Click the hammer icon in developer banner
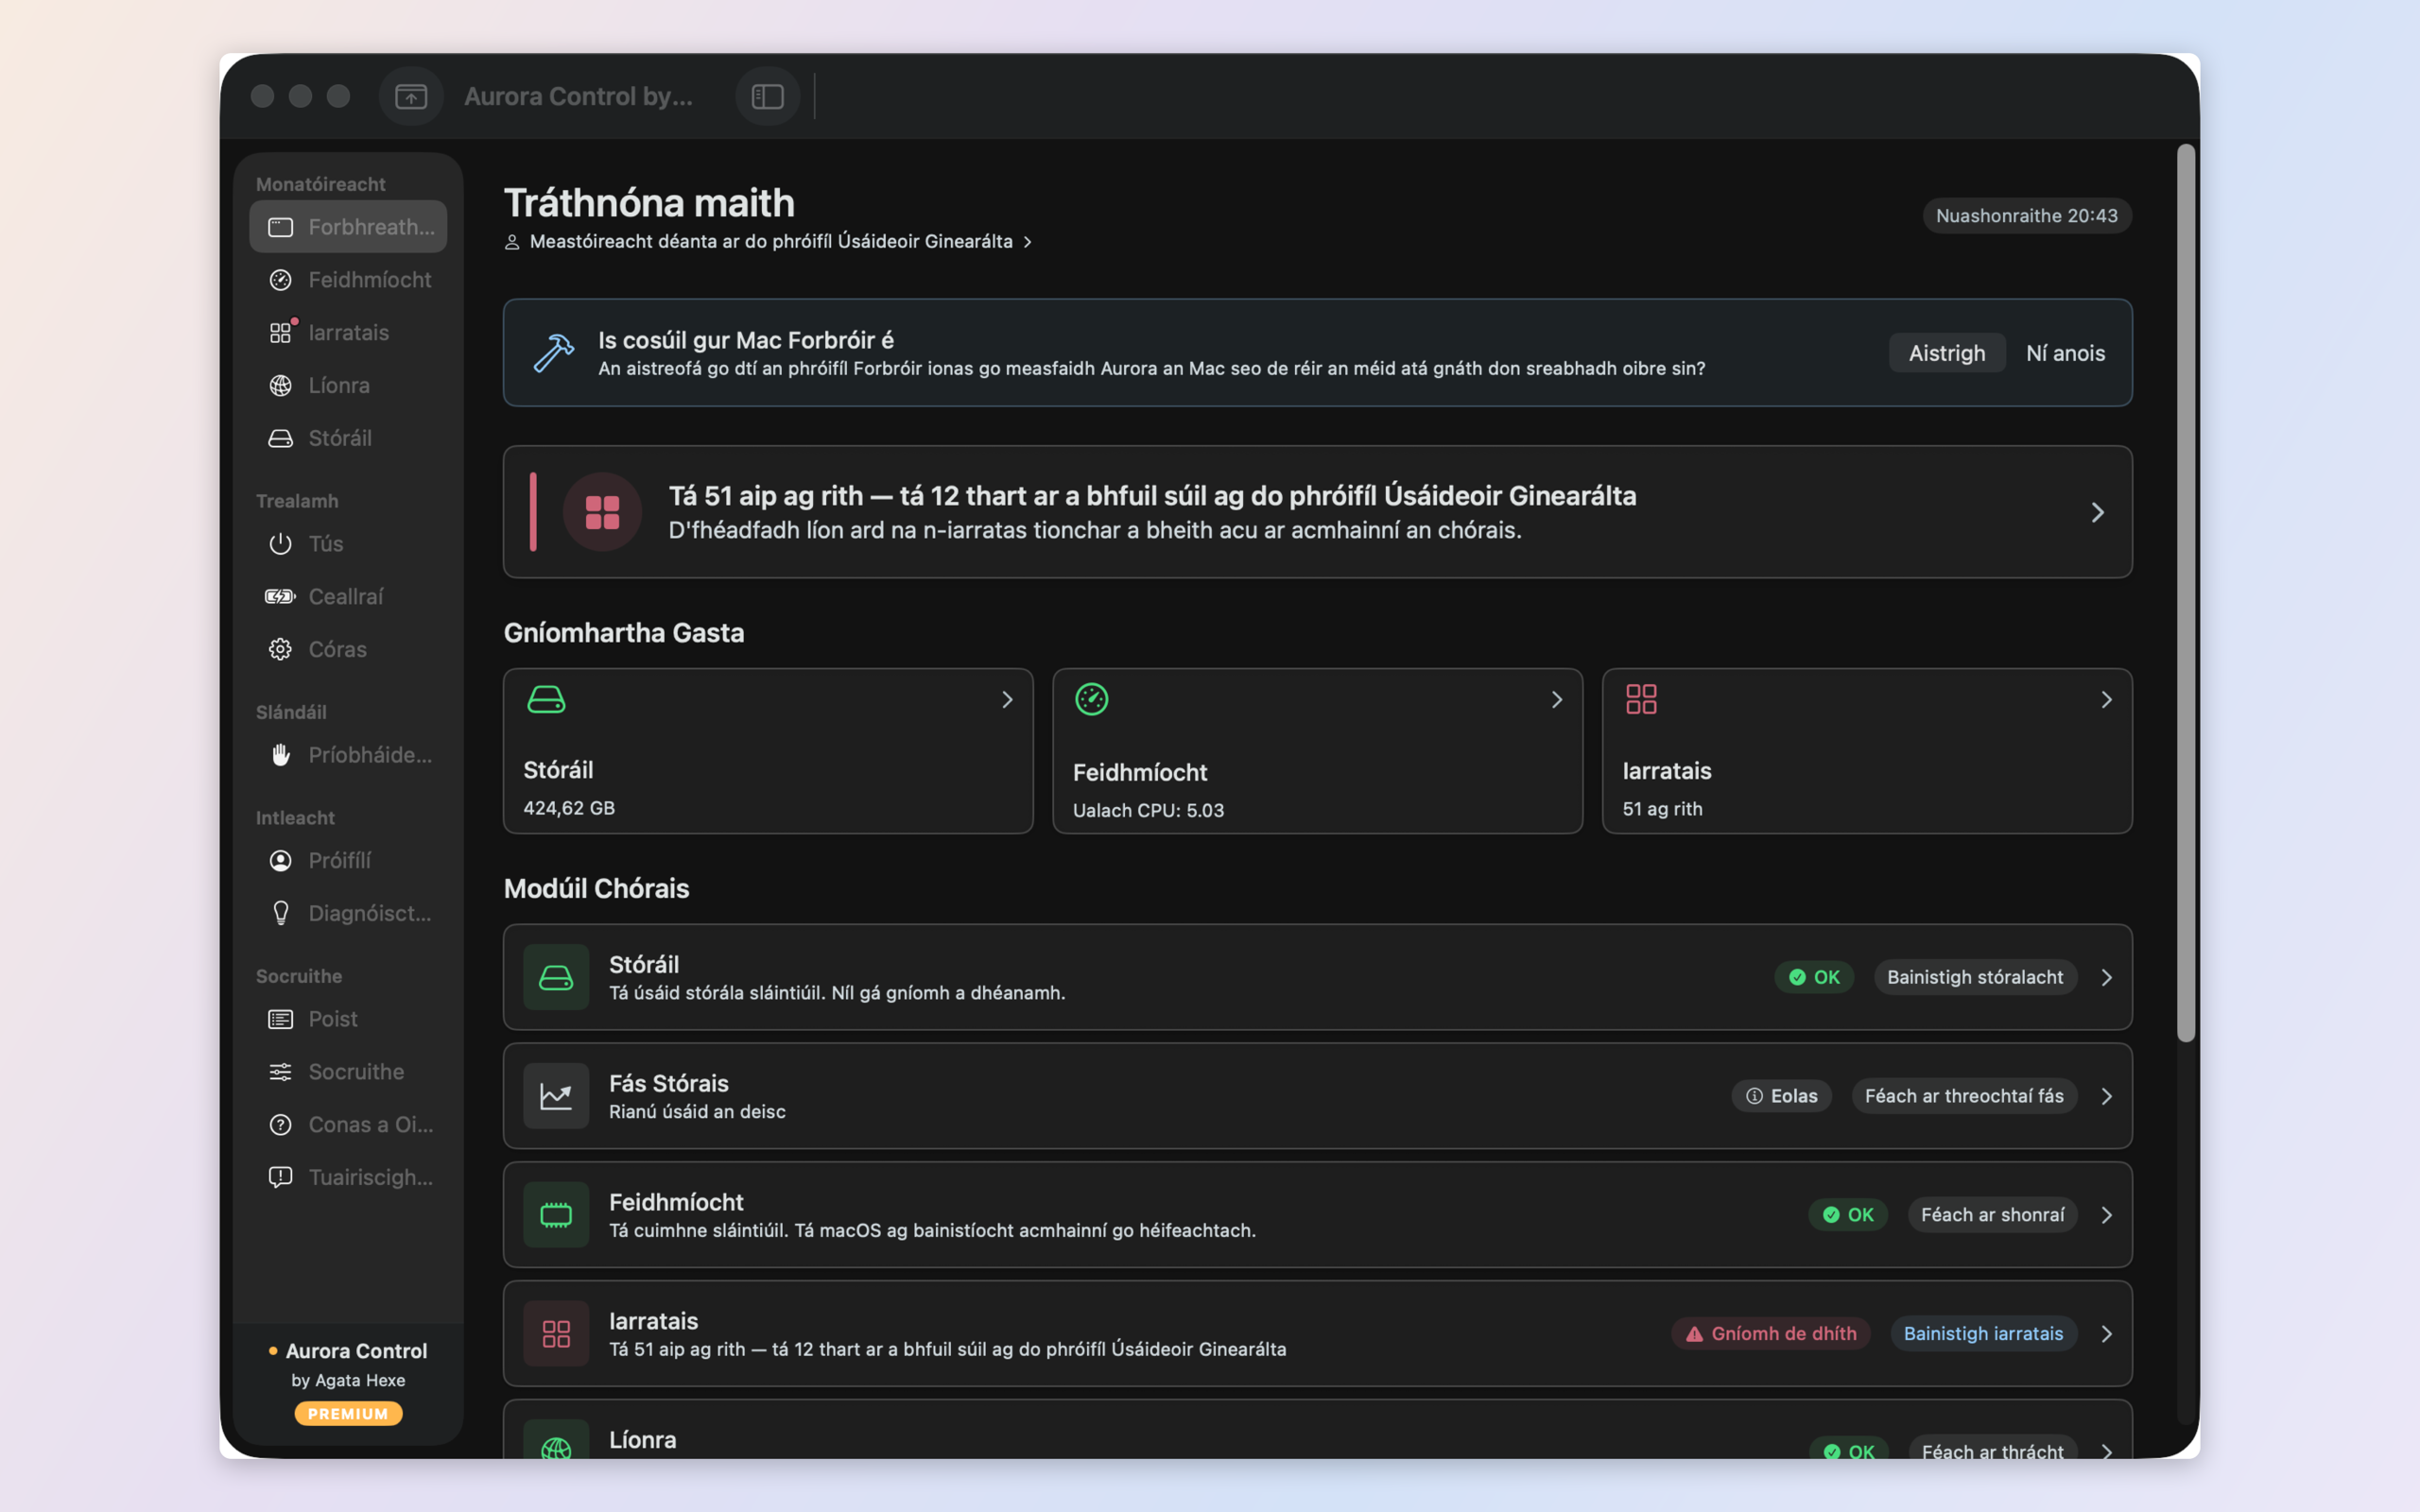 (553, 353)
